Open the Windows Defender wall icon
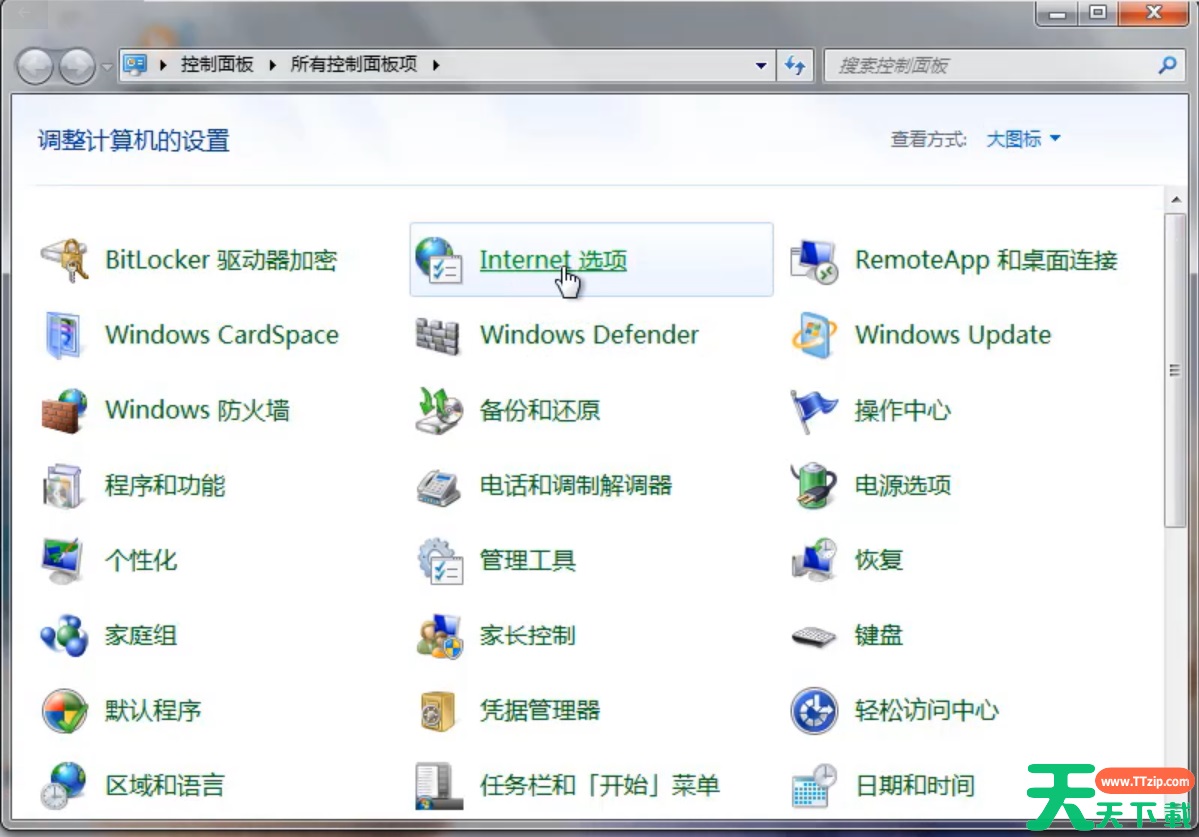Screen dimensions: 1199x837 click(x=438, y=336)
